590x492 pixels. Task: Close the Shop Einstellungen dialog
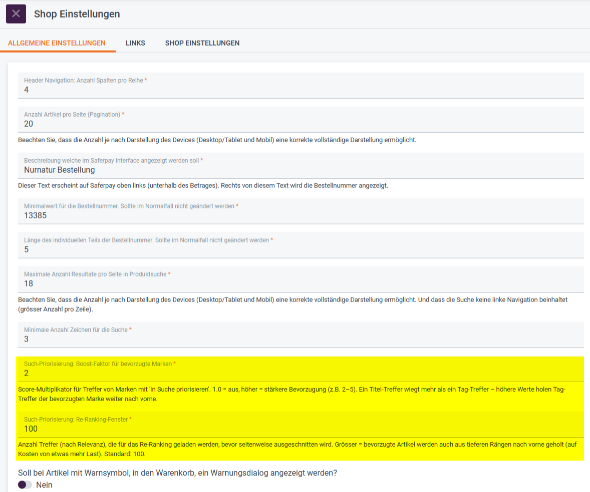click(16, 14)
